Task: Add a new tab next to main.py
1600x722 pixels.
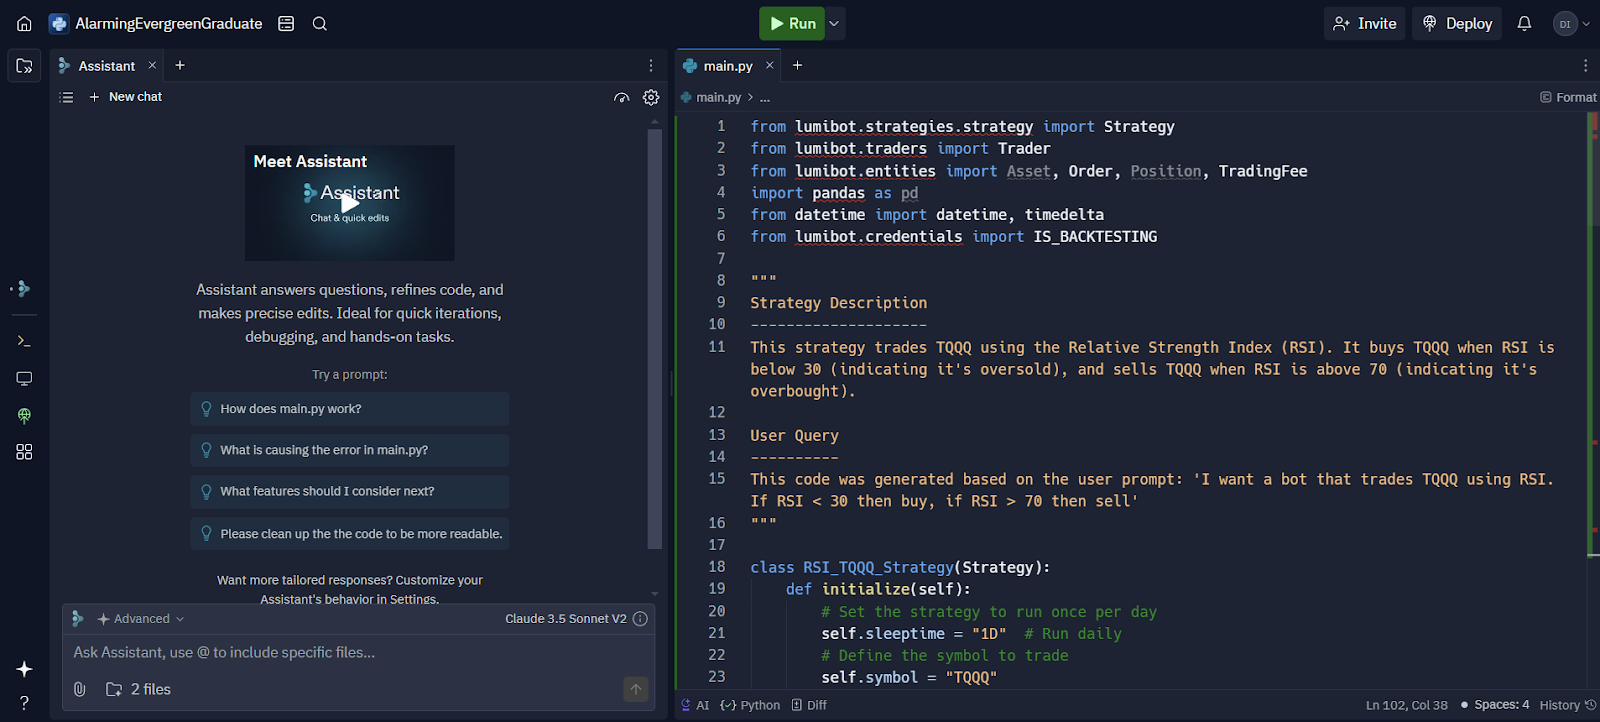Action: tap(797, 66)
